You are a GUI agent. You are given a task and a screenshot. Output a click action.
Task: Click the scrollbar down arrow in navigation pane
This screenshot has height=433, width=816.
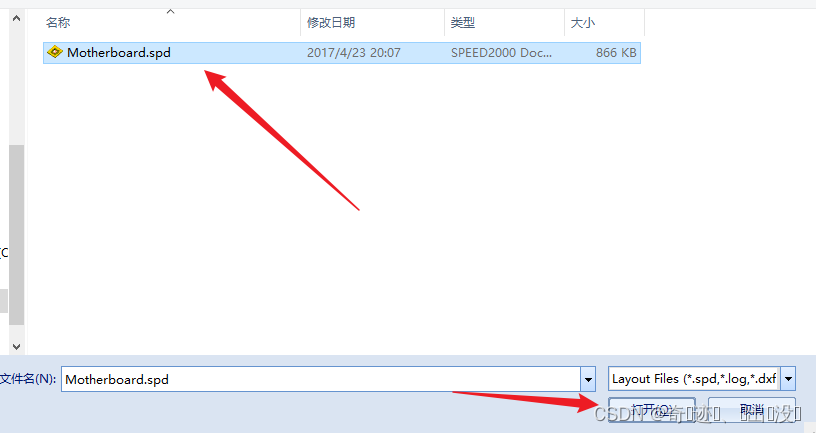16,346
